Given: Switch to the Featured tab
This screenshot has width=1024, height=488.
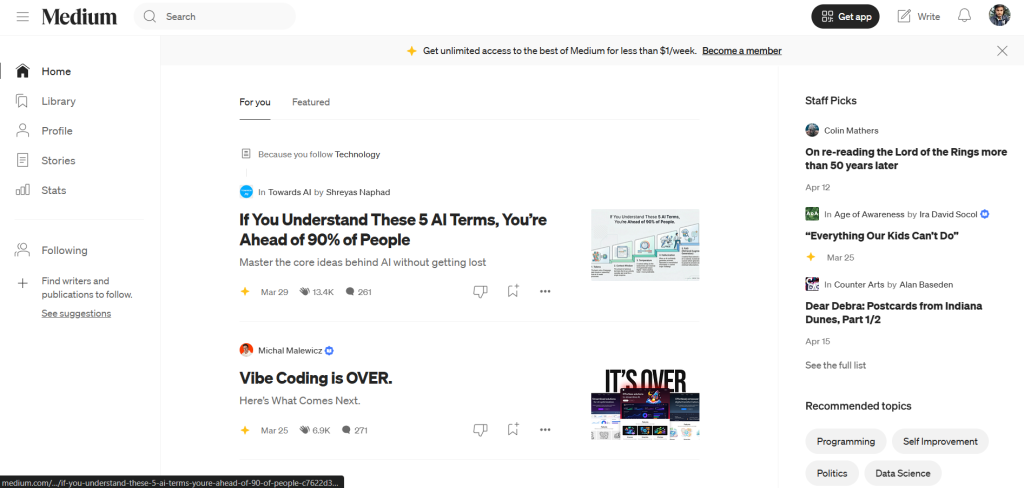Looking at the screenshot, I should [x=311, y=102].
